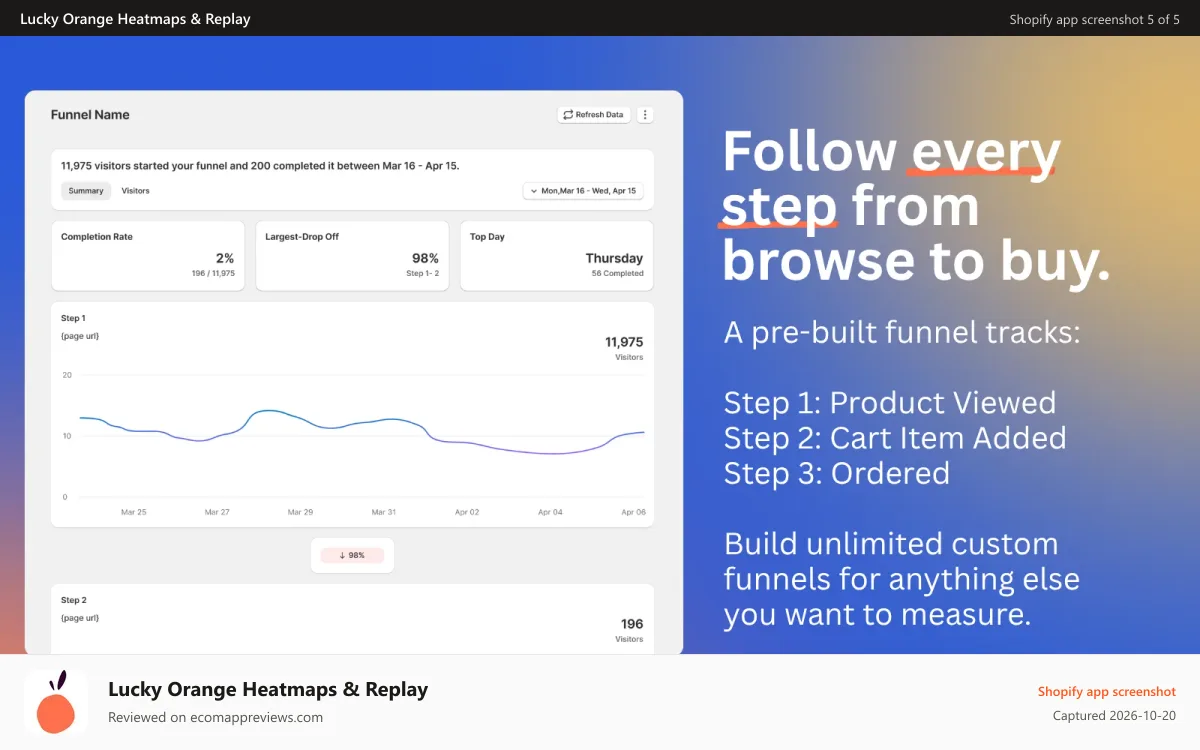
Task: Click the Step 2 label
Action: click(x=73, y=600)
